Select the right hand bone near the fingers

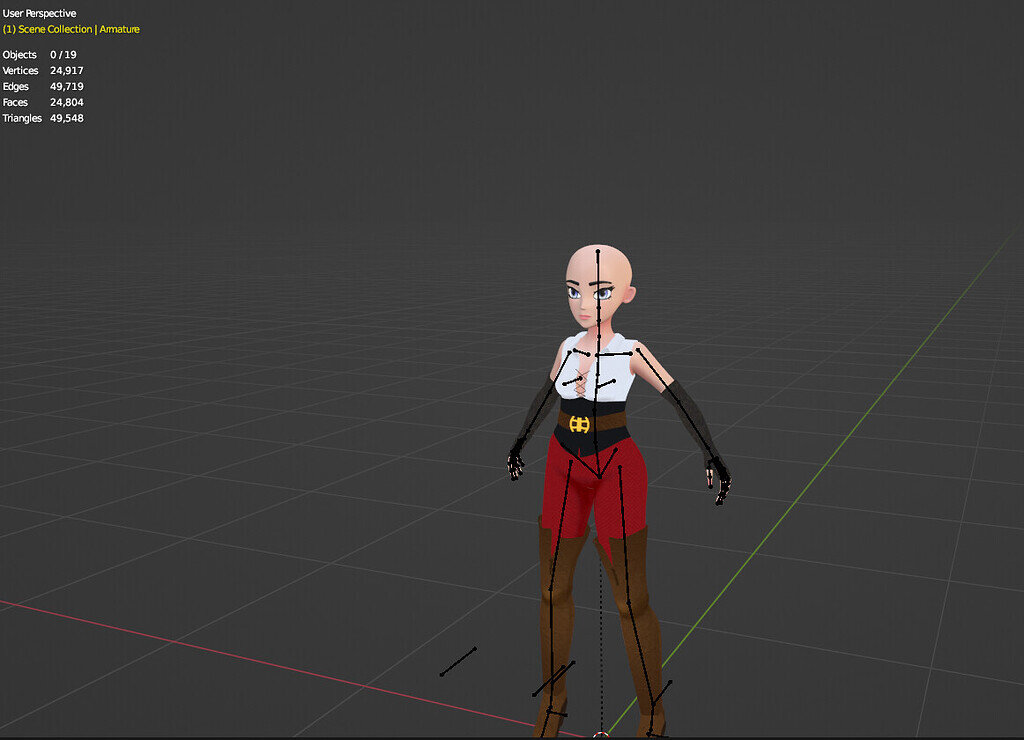click(517, 462)
